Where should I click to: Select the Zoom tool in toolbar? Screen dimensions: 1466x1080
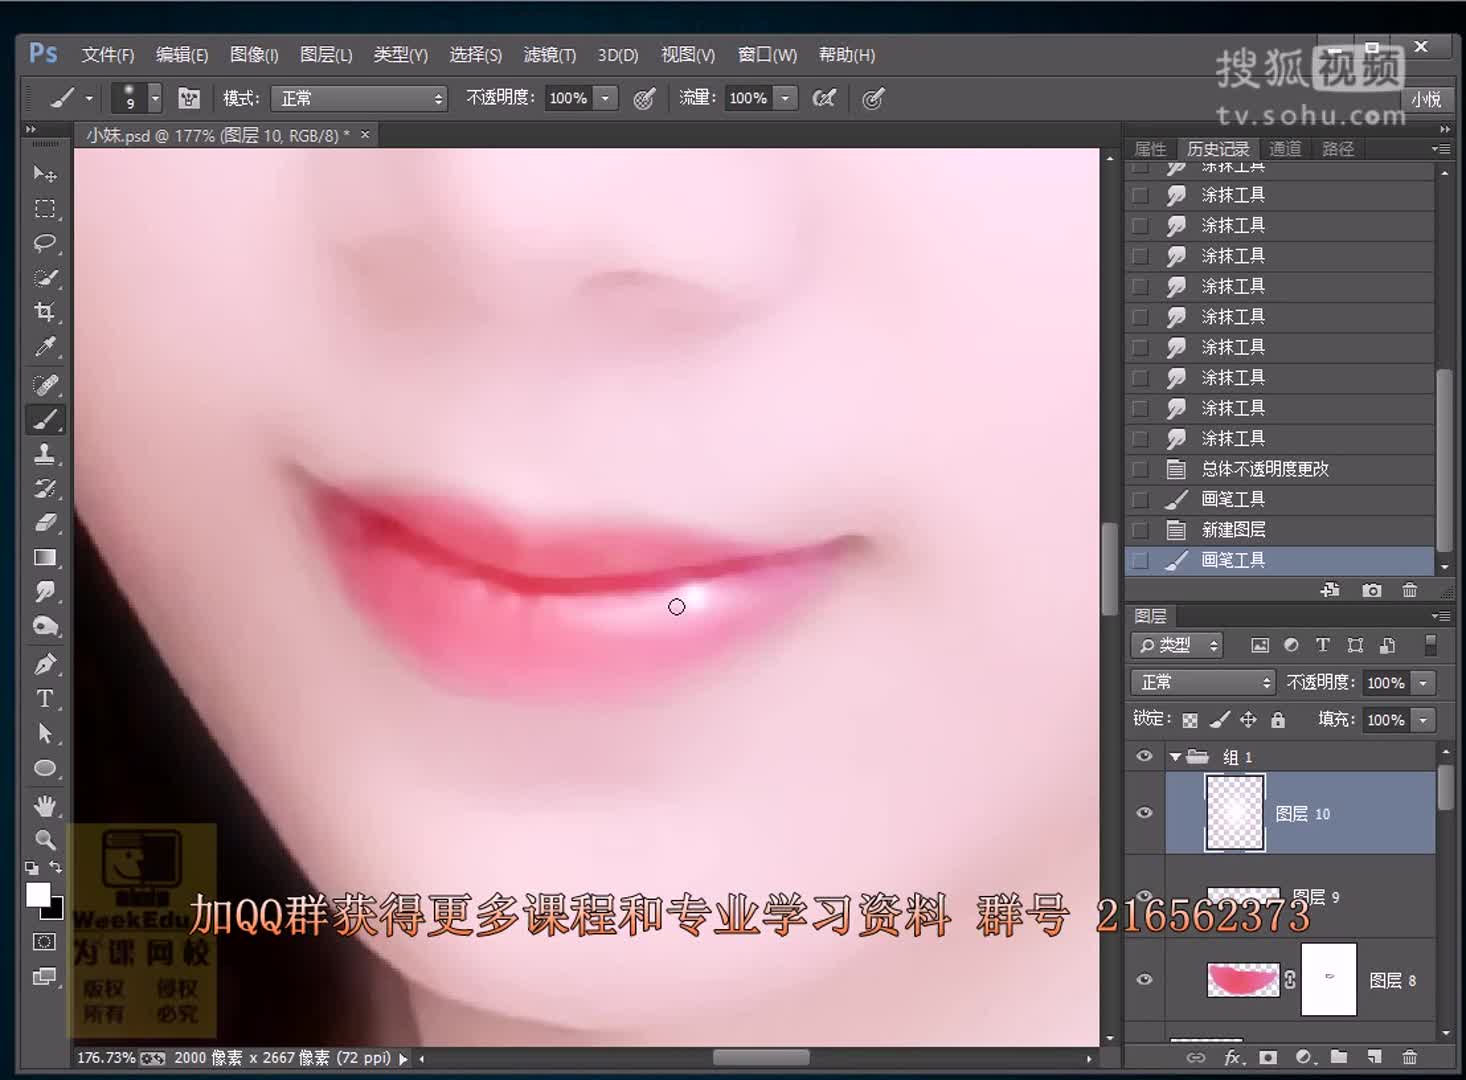click(44, 839)
